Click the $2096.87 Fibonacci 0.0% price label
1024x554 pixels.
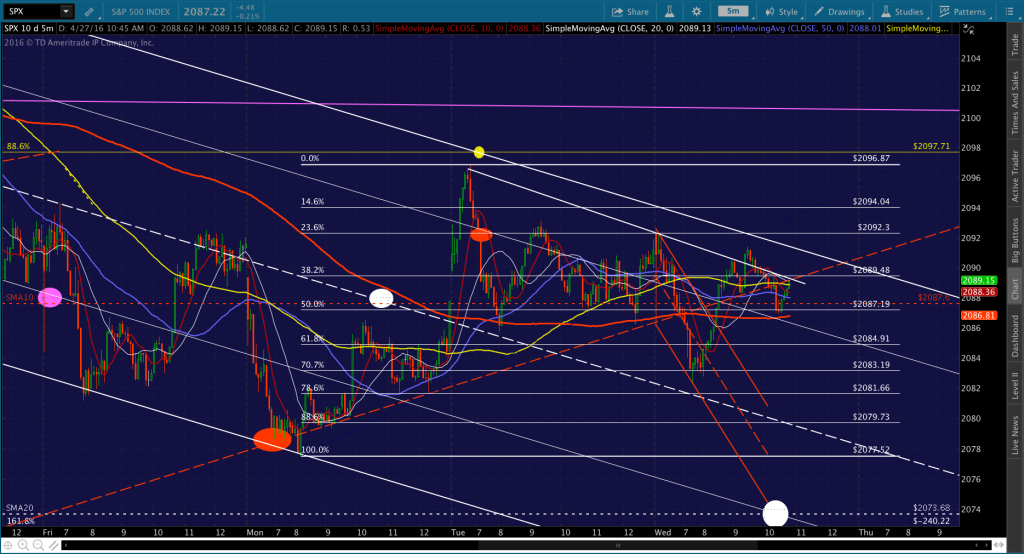tap(871, 158)
